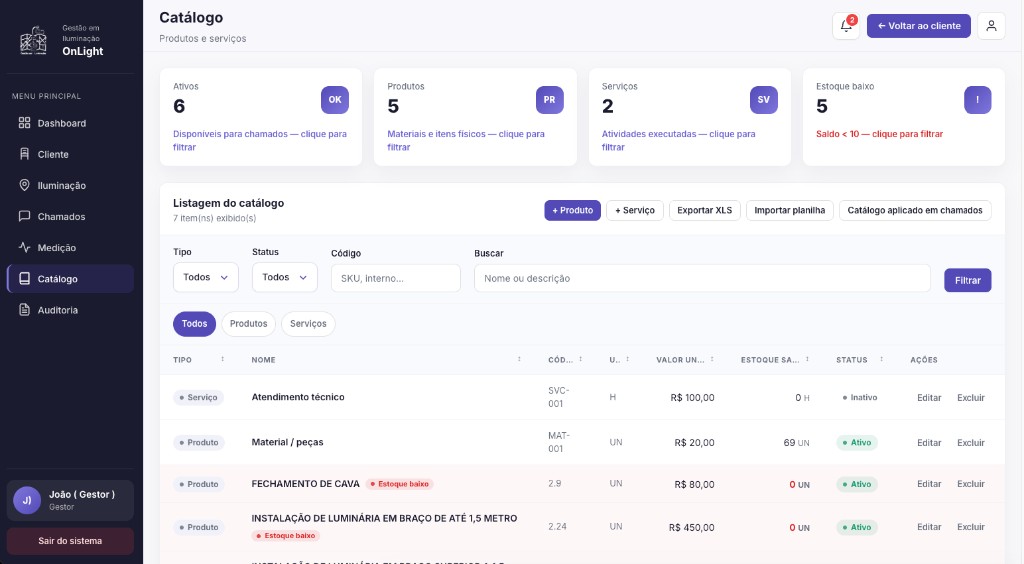Sort by STATUS column arrows
The height and width of the screenshot is (564, 1024).
click(882, 359)
